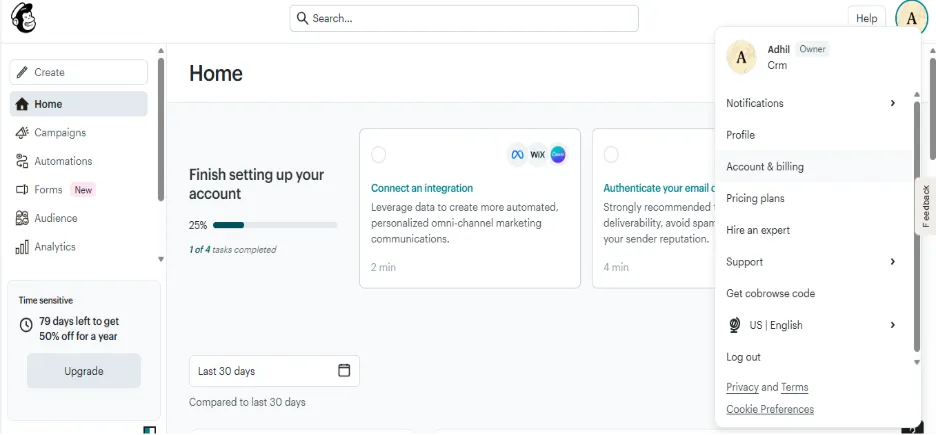This screenshot has height=435, width=936.
Task: Open the account avatar in top bar
Action: (x=912, y=18)
